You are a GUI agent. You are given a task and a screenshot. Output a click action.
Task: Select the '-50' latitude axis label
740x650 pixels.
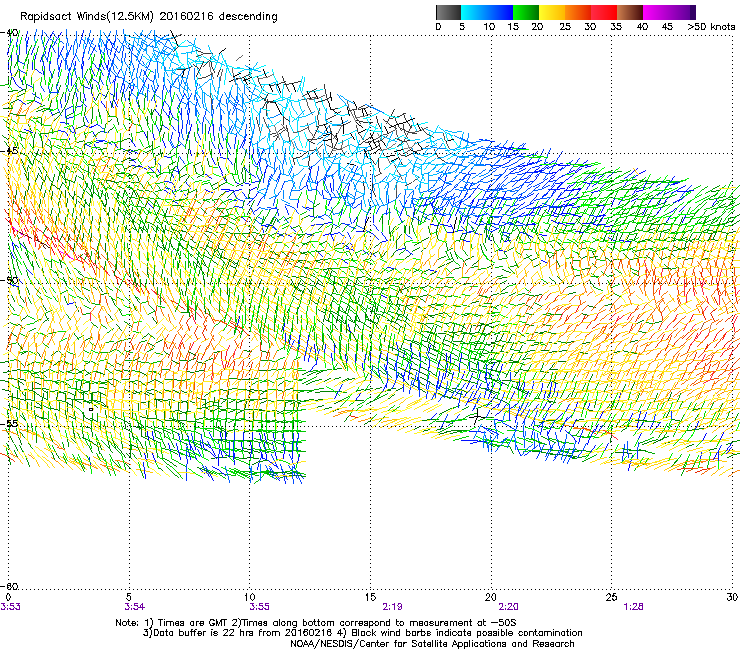(x=10, y=280)
